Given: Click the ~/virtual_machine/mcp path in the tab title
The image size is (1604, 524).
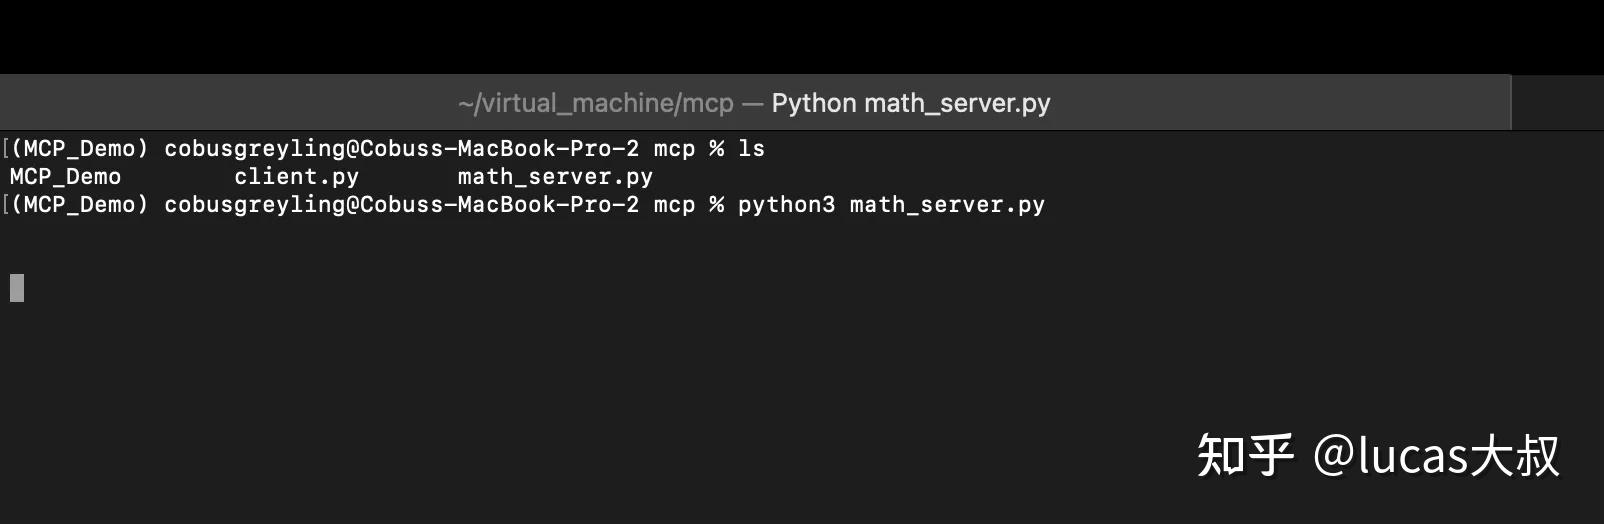Looking at the screenshot, I should click(x=596, y=103).
